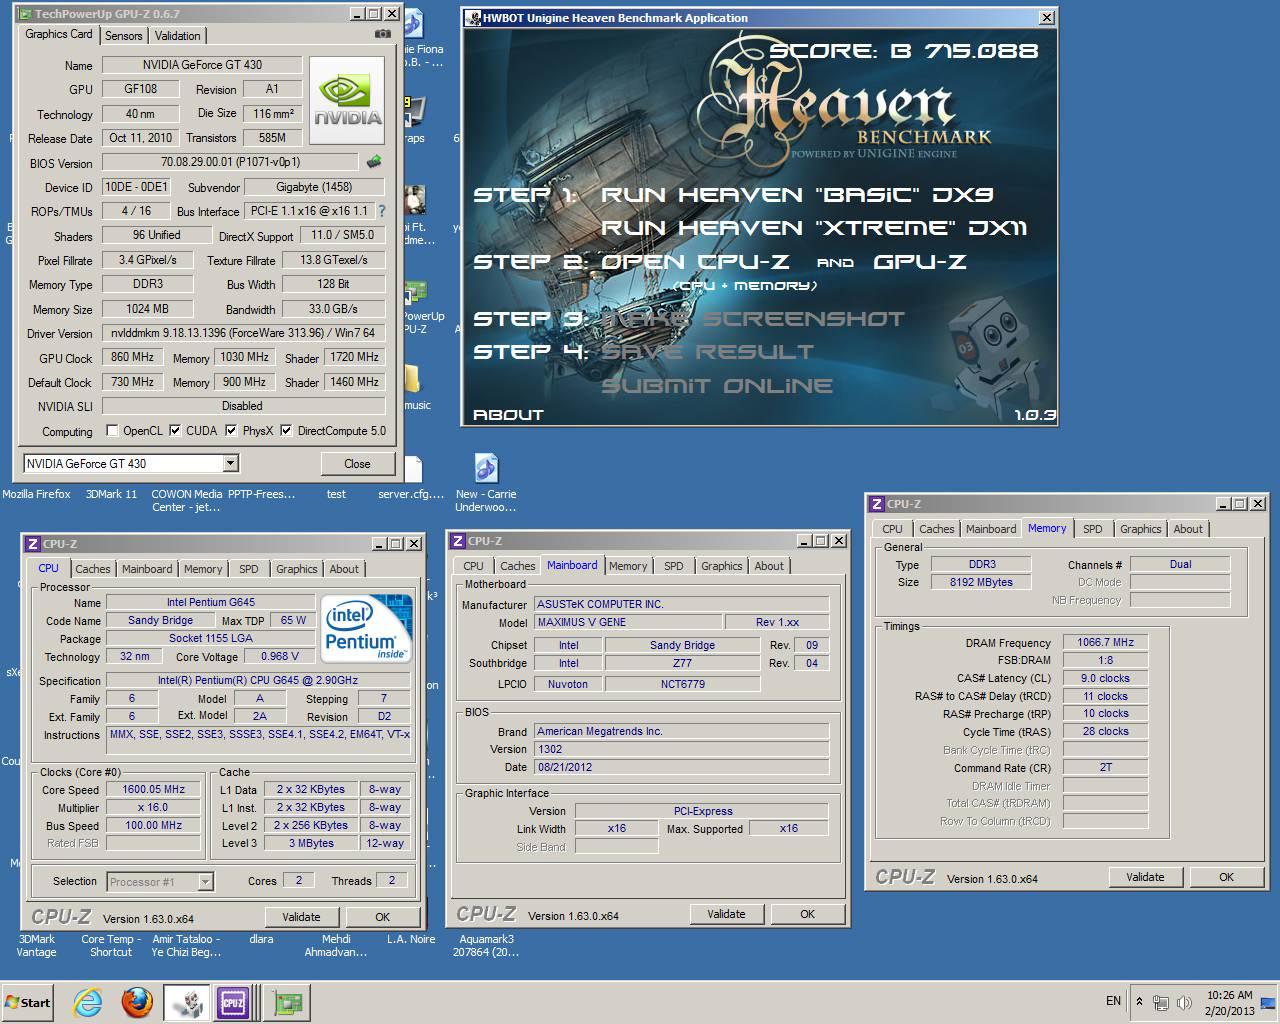Click the NVIDIA logo in GPU-Z
1280x1024 pixels.
347,101
